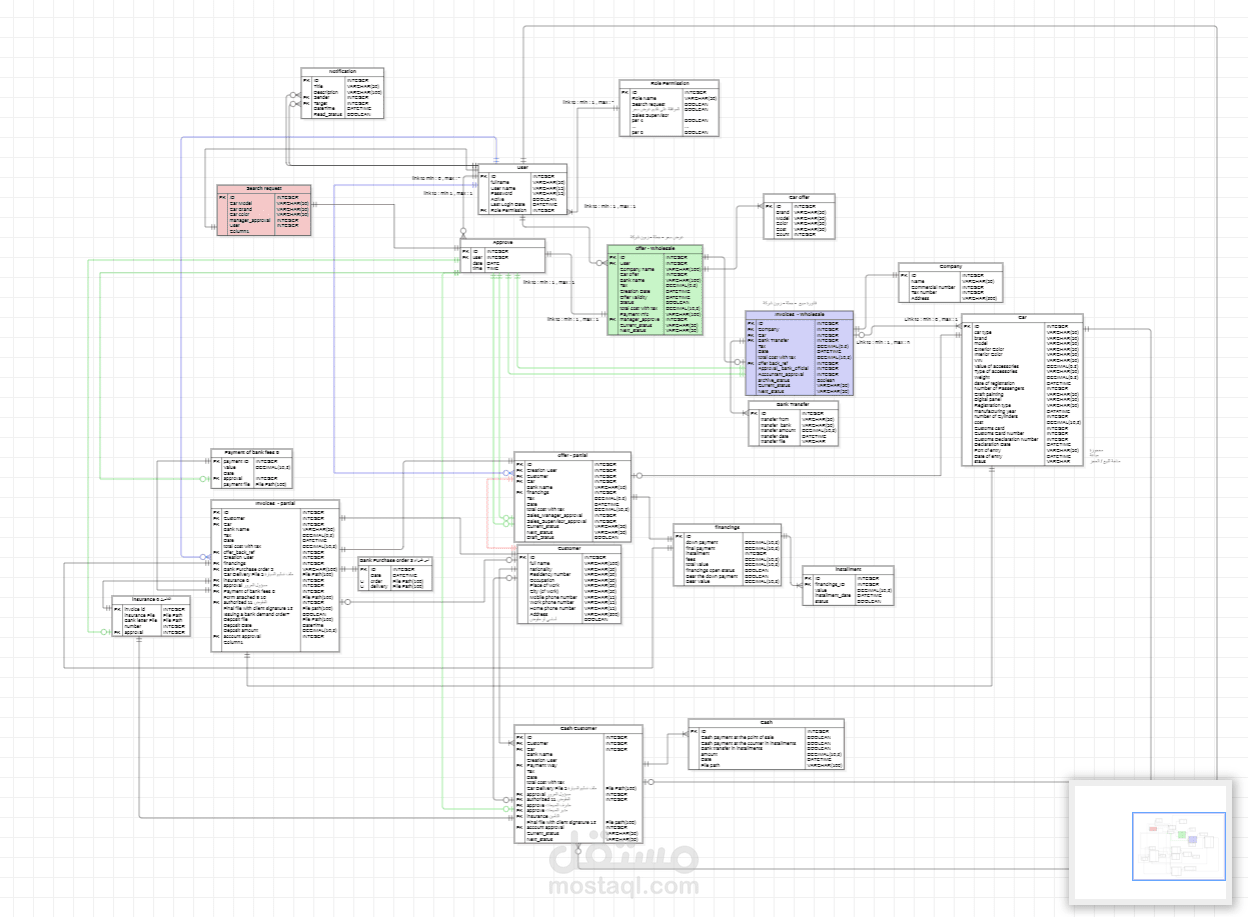The height and width of the screenshot is (917, 1248).
Task: Select delivery row in Bank Purchase order table
Action: pos(395,587)
